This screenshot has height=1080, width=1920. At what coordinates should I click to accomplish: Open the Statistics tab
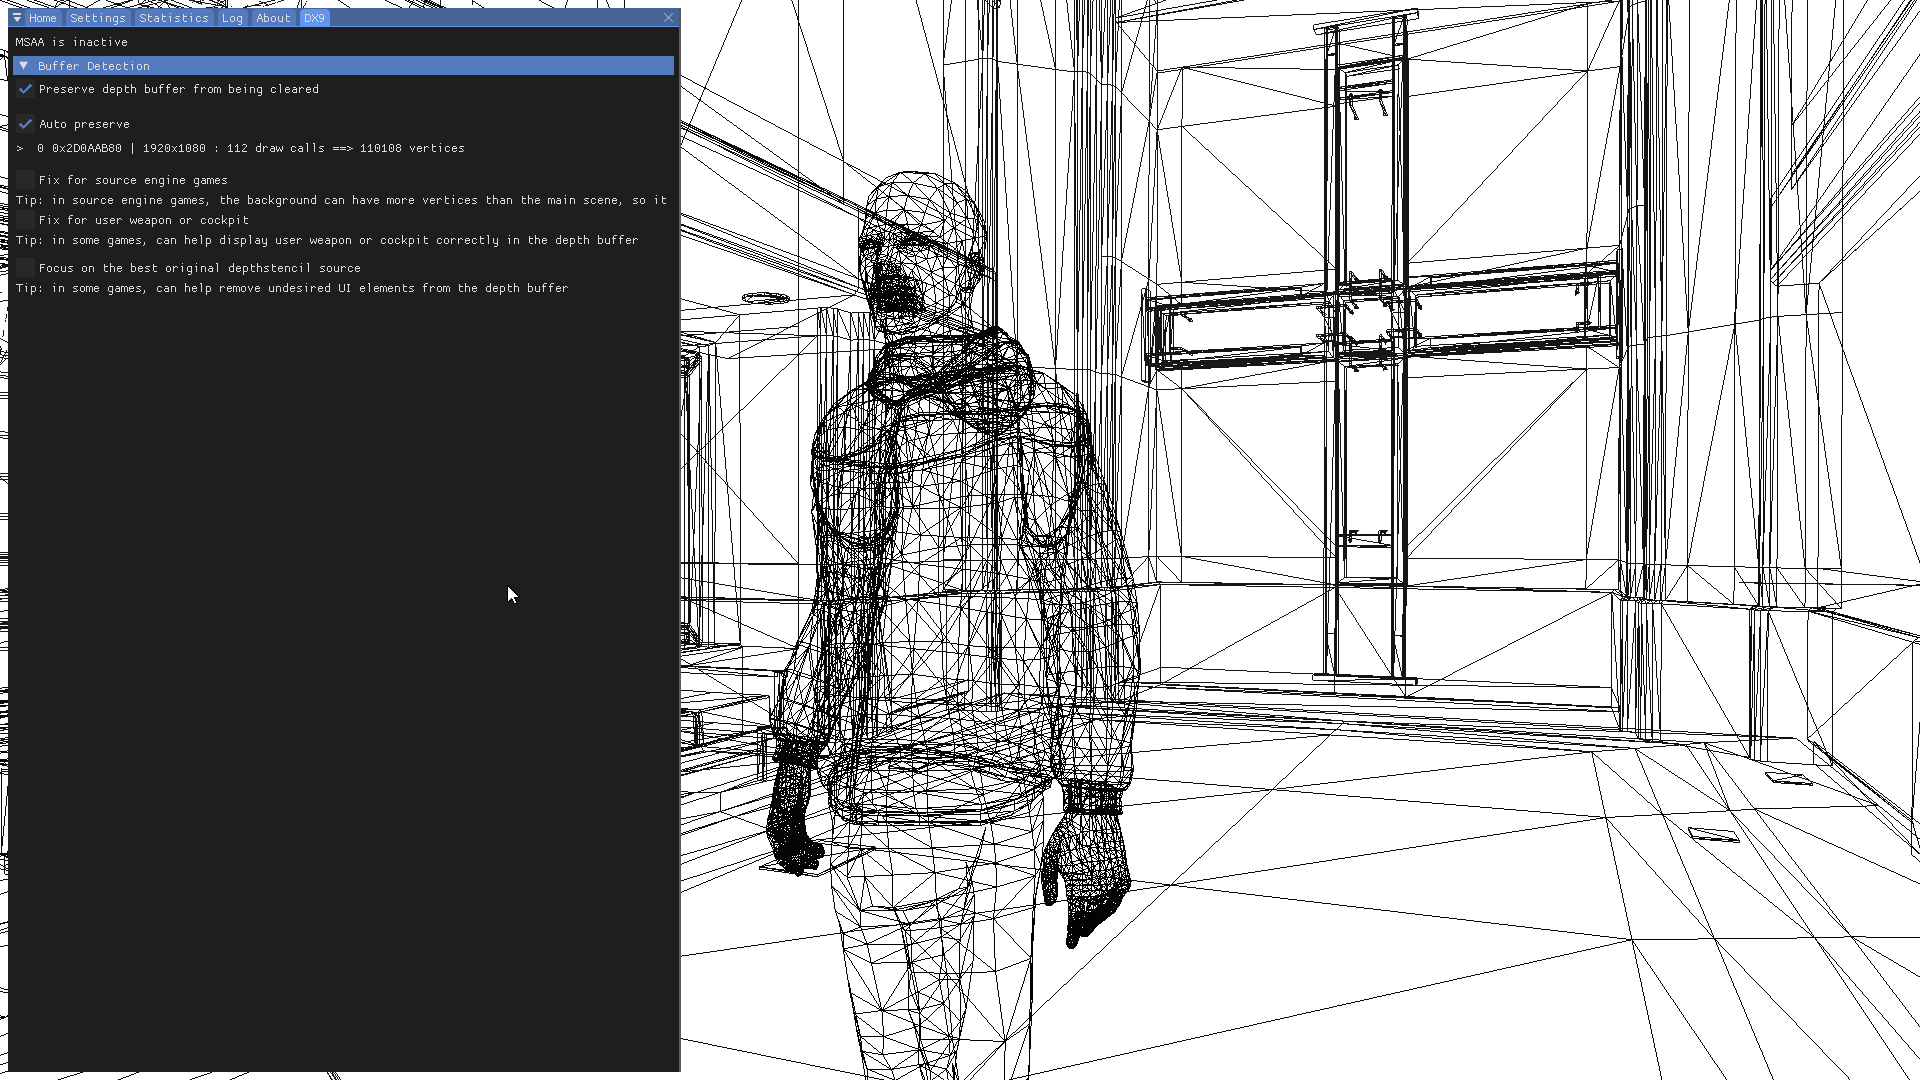(174, 18)
